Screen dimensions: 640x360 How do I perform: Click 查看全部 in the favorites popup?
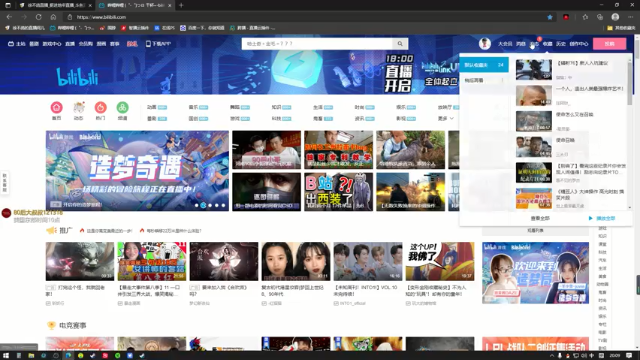coord(540,218)
